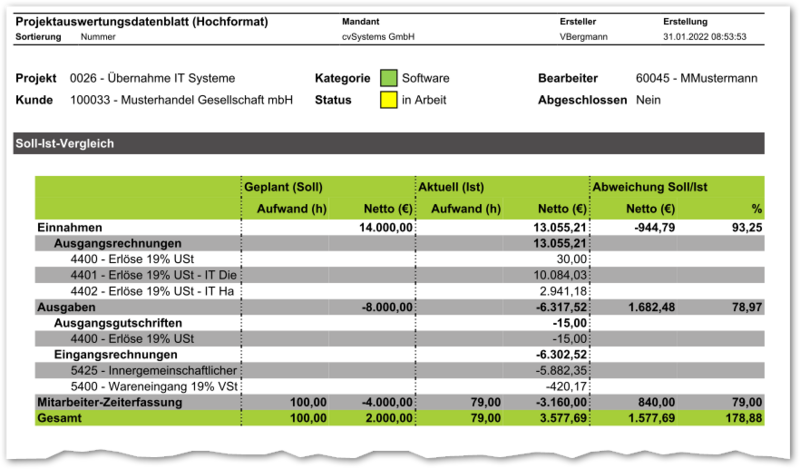Click Ausgaben actual value -6.317,52
This screenshot has height=469, width=800.
tap(562, 307)
